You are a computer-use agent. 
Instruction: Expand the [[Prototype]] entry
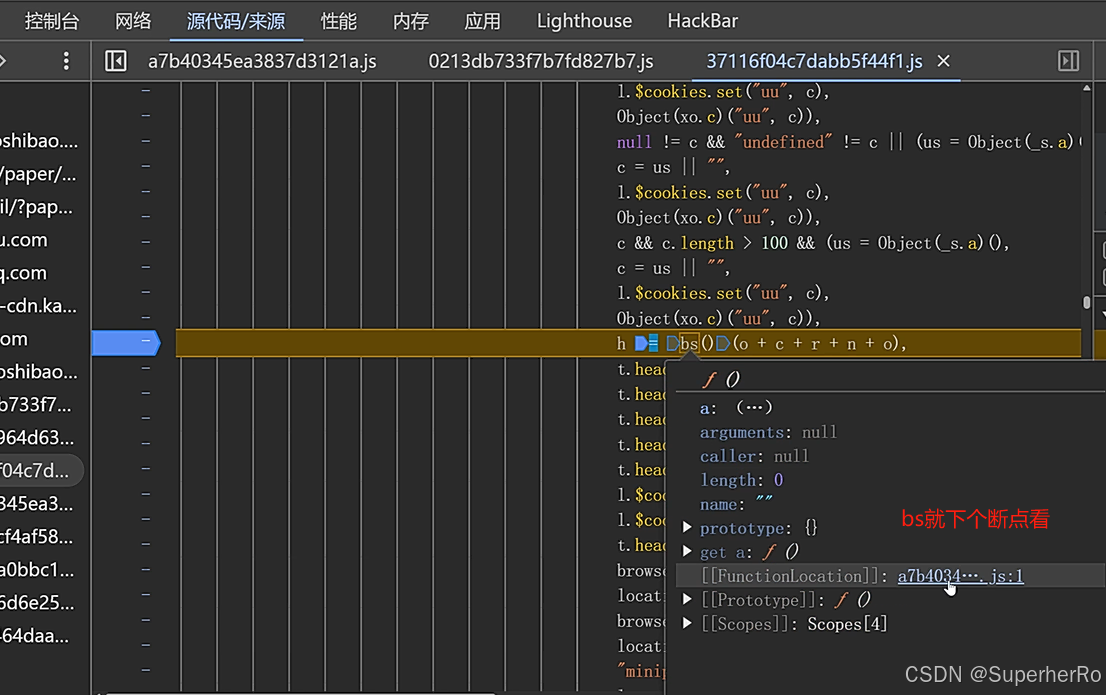(687, 599)
